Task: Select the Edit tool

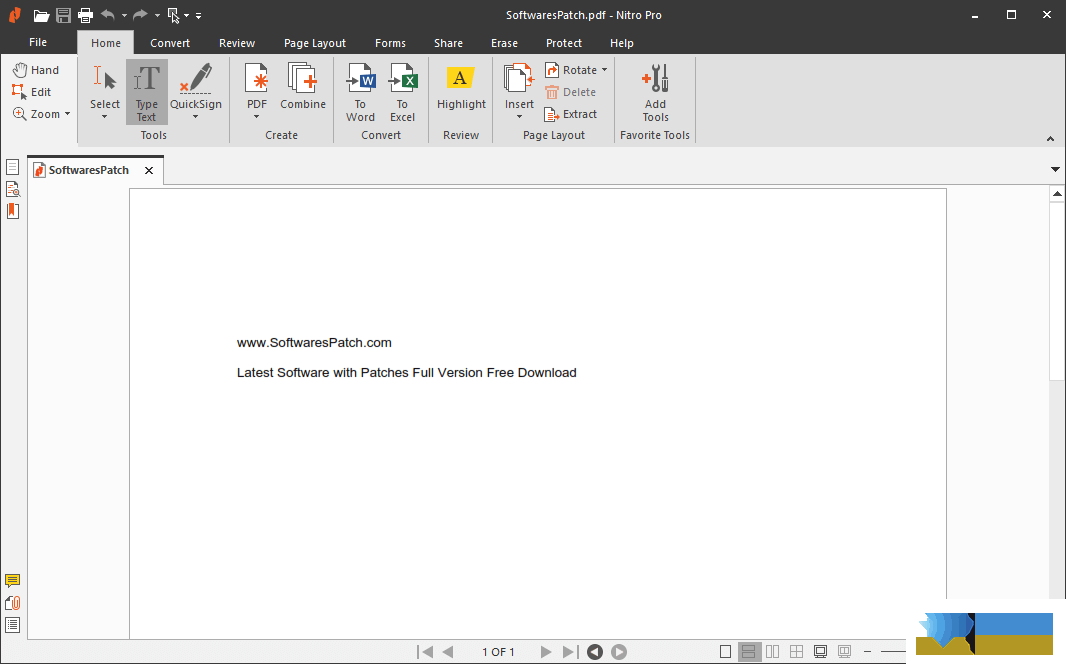Action: coord(31,92)
